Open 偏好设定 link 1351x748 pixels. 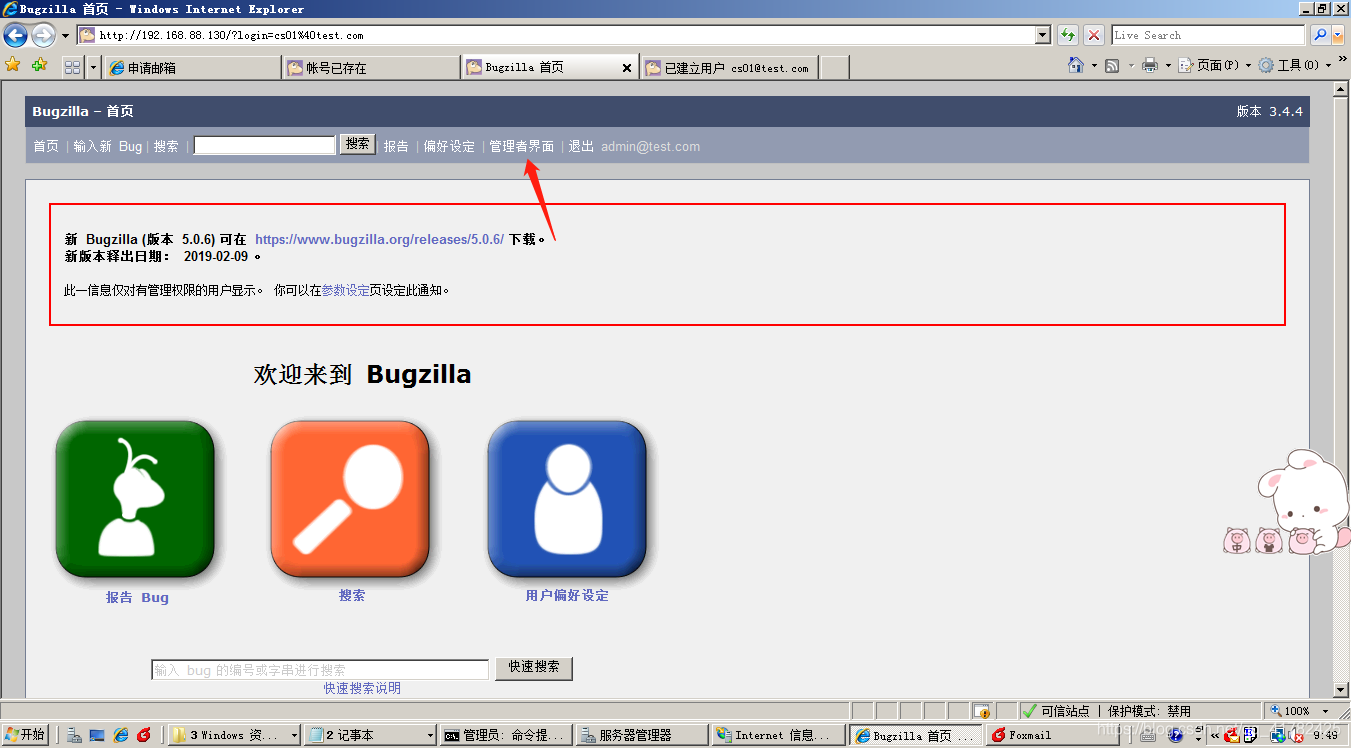[x=449, y=146]
